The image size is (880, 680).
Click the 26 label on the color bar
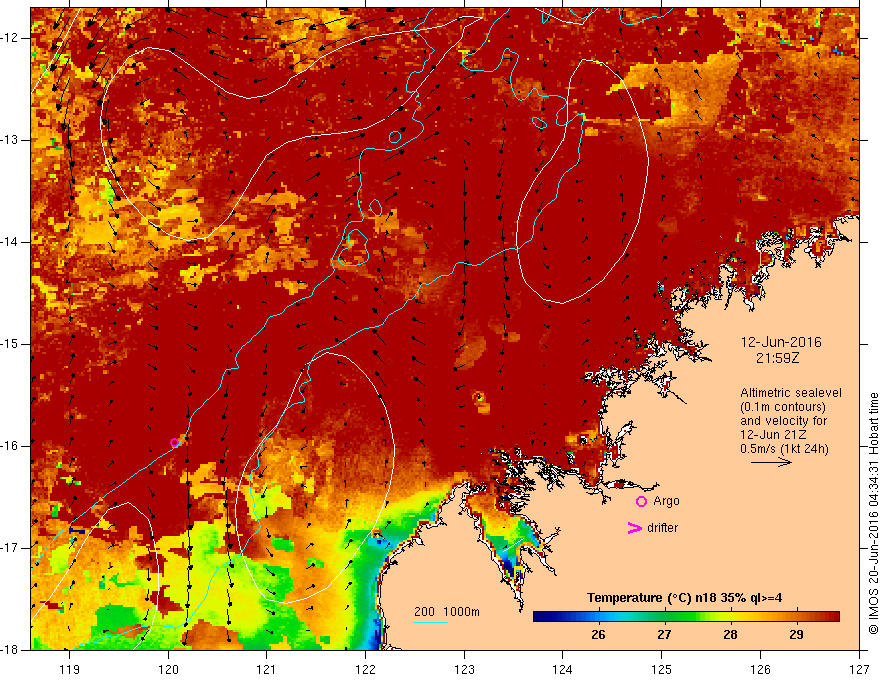click(x=598, y=635)
